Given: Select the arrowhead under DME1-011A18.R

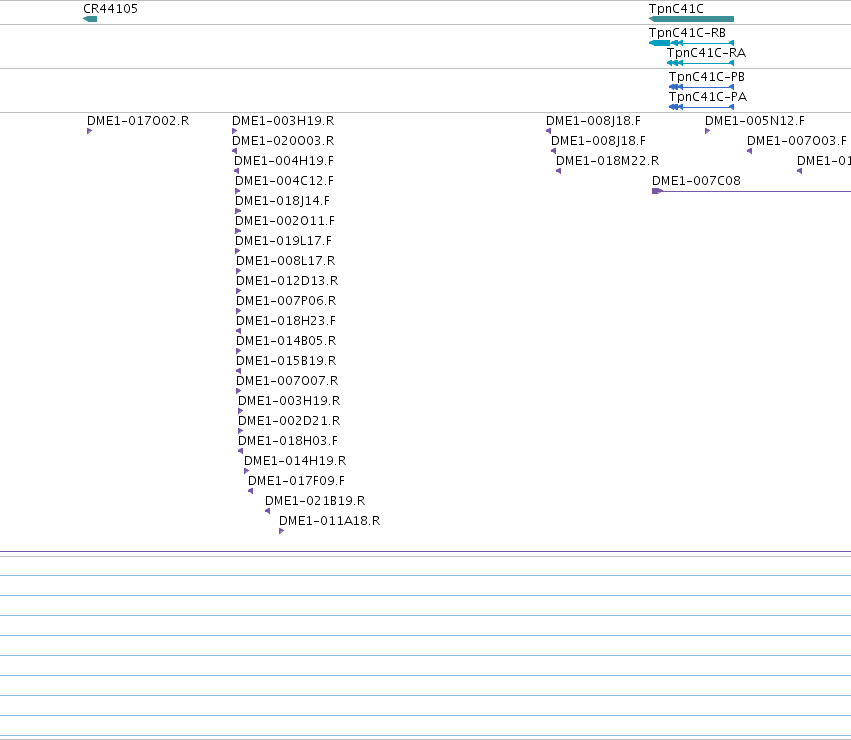Looking at the screenshot, I should point(282,531).
